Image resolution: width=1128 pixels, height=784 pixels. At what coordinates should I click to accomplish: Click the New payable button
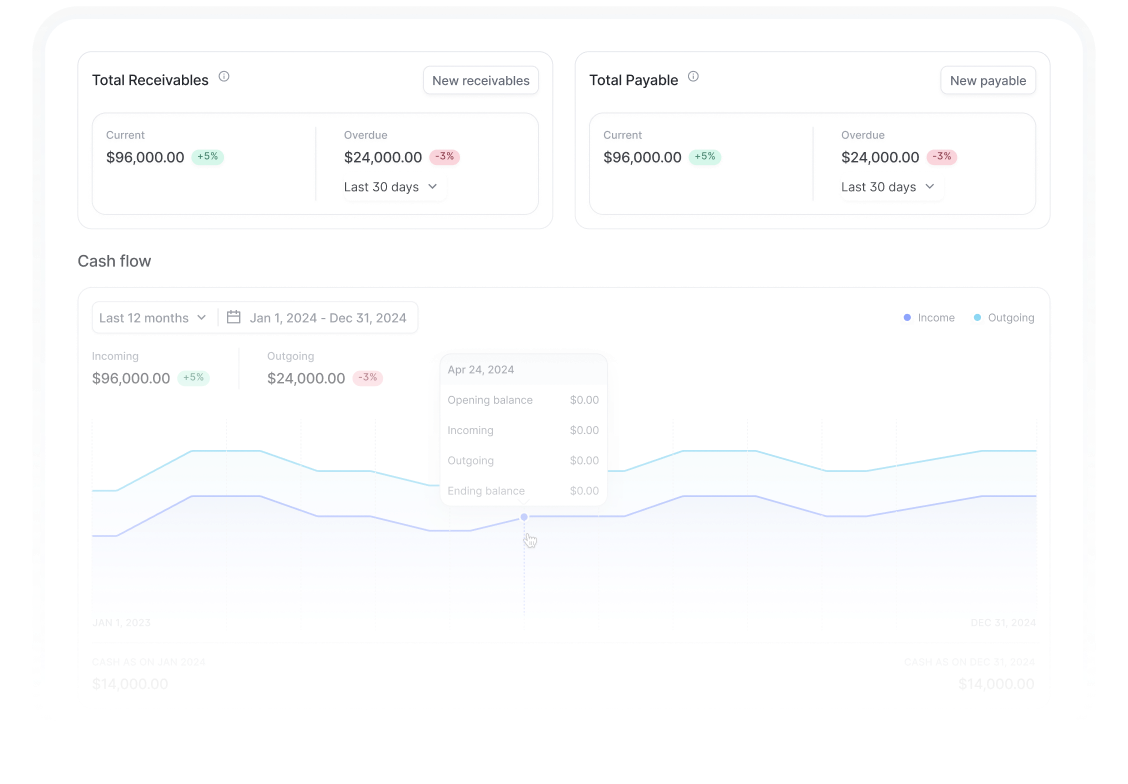(x=988, y=81)
